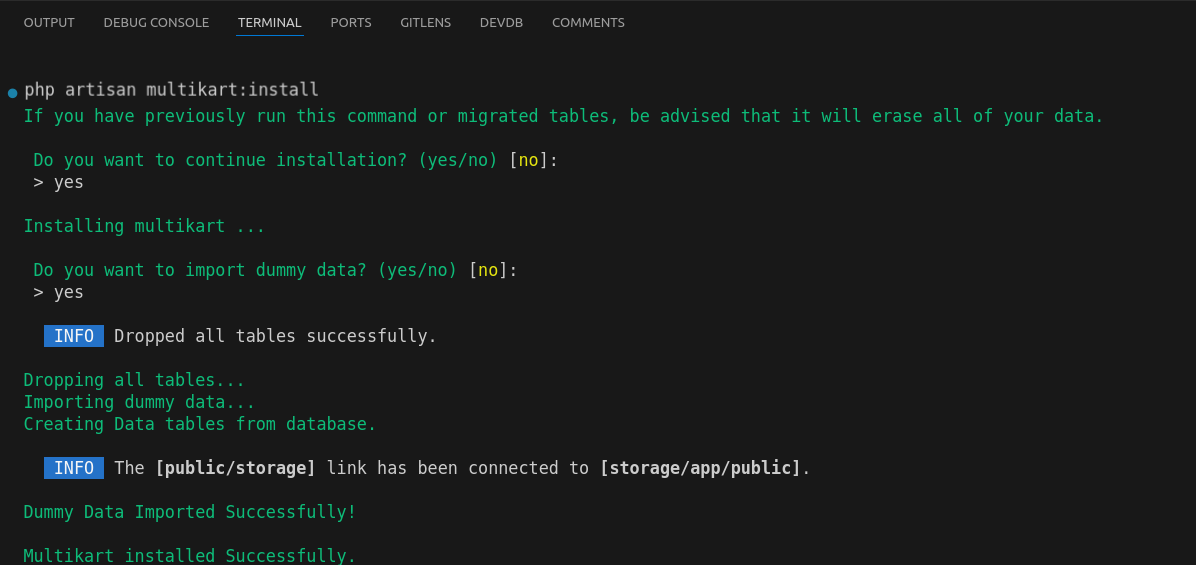This screenshot has width=1196, height=565.
Task: Open the GITLENS panel tab
Action: click(x=425, y=22)
